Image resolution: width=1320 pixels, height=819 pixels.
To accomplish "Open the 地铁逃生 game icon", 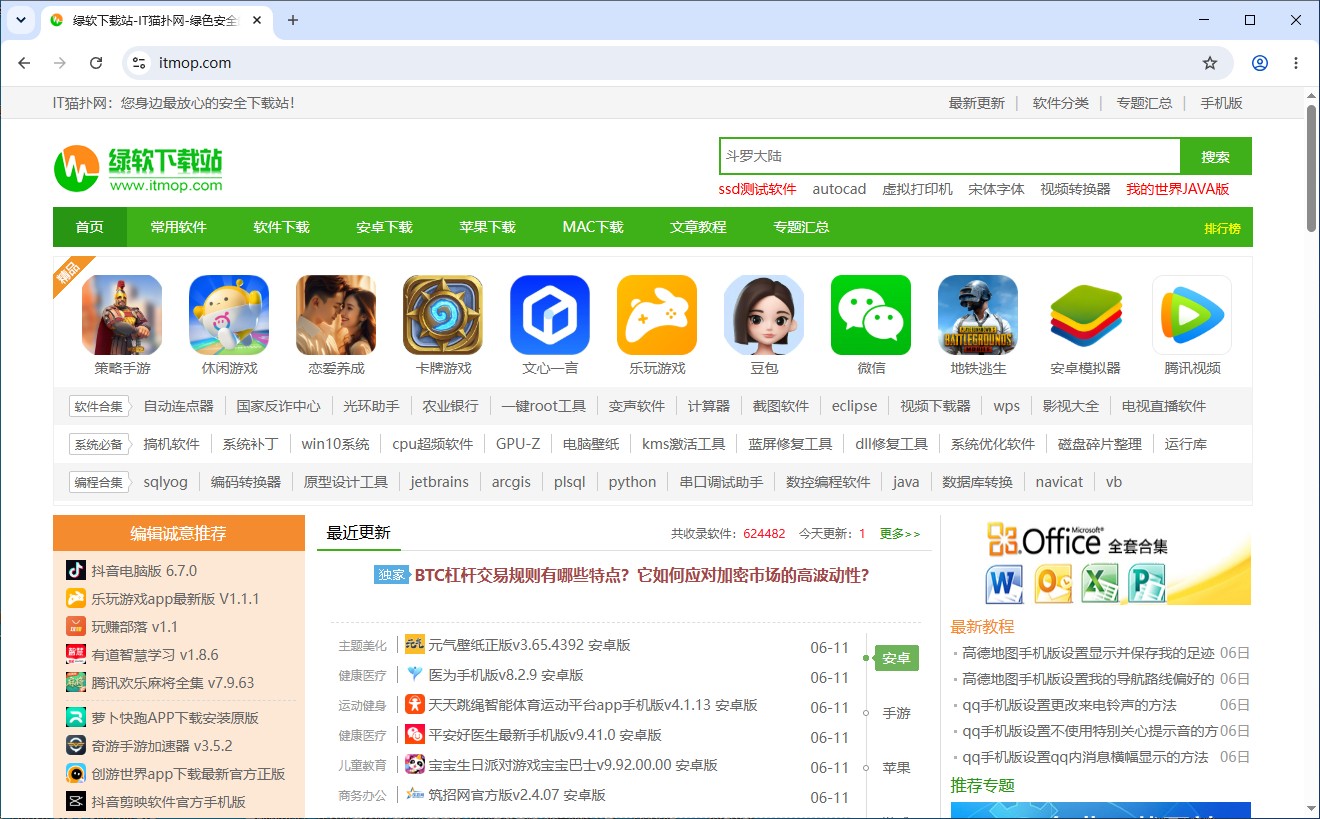I will click(978, 315).
